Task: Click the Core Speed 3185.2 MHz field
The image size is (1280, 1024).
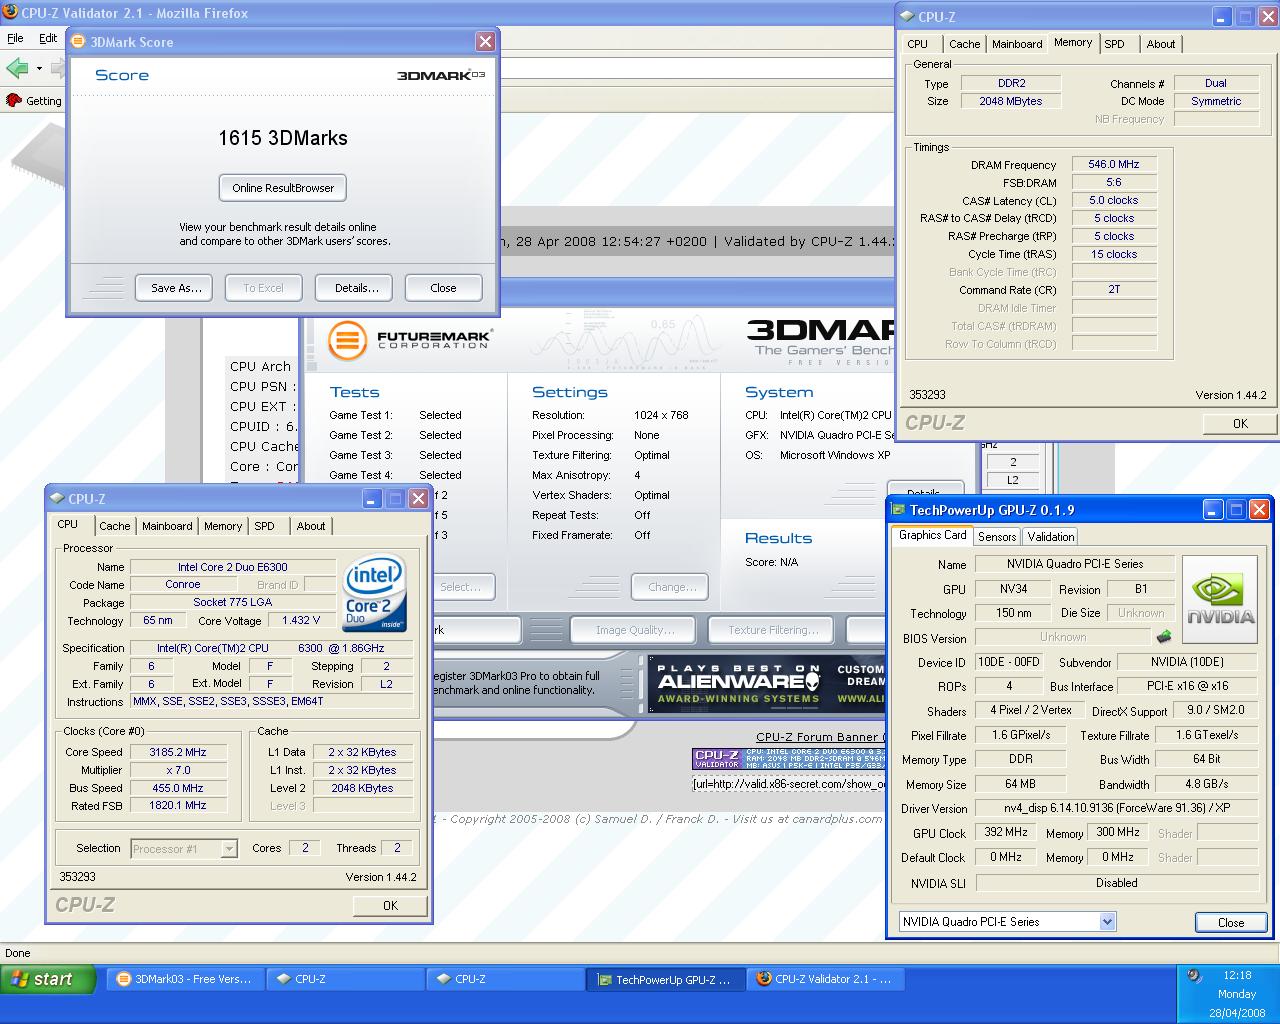Action: (x=177, y=752)
